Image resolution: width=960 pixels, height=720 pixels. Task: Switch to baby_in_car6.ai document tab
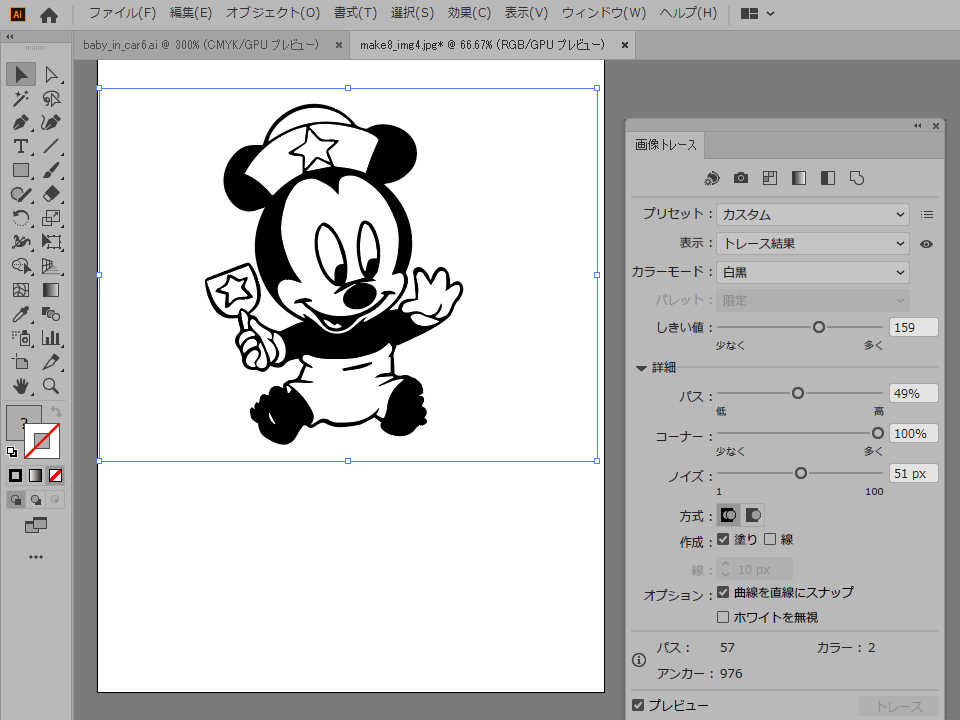tap(201, 45)
